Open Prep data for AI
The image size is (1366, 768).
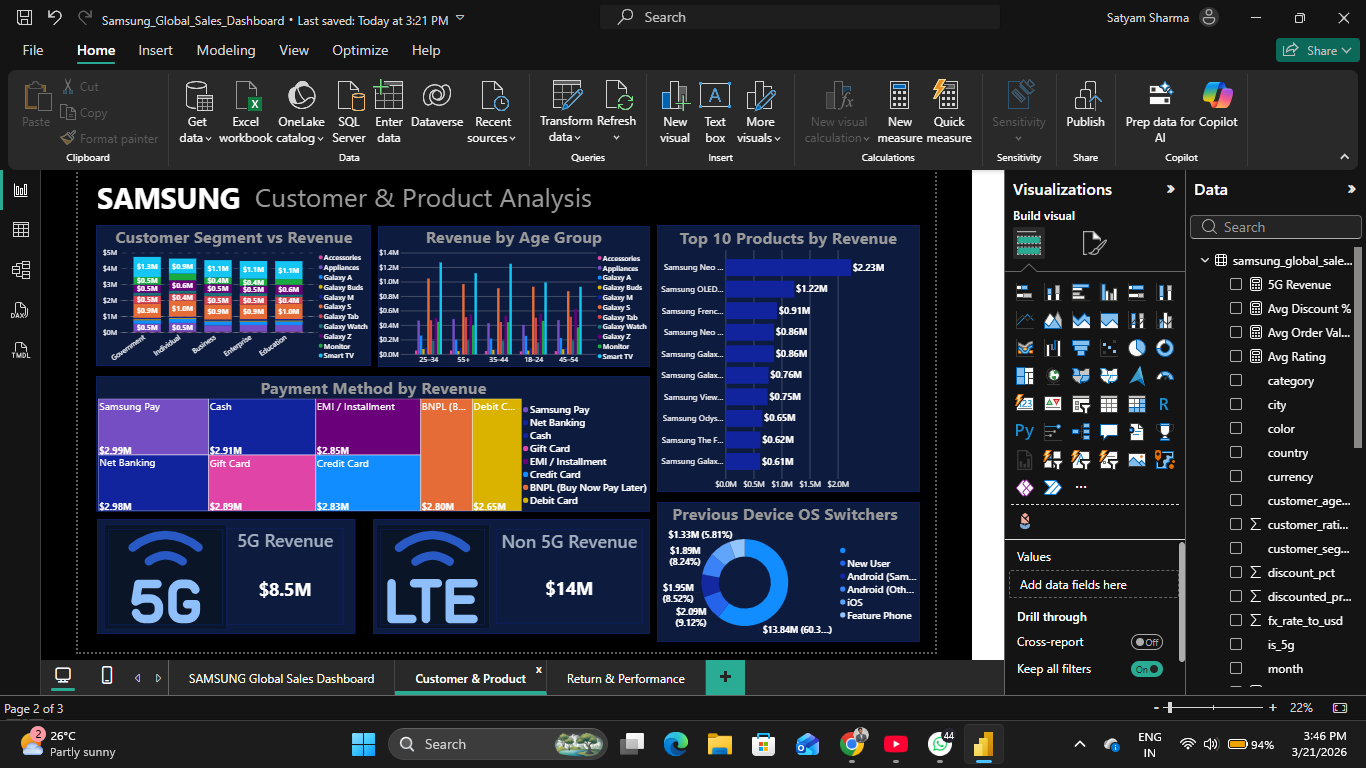[x=1160, y=112]
